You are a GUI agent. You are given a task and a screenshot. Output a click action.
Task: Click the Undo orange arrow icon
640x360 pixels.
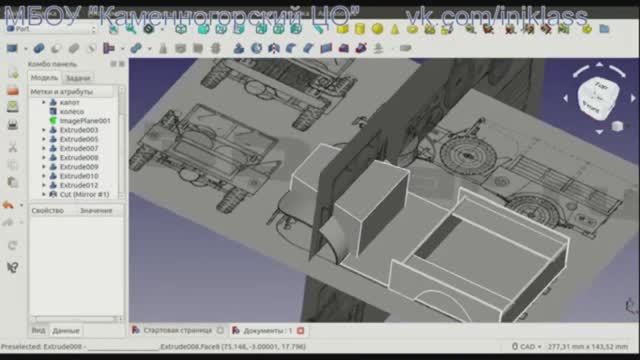click(9, 205)
